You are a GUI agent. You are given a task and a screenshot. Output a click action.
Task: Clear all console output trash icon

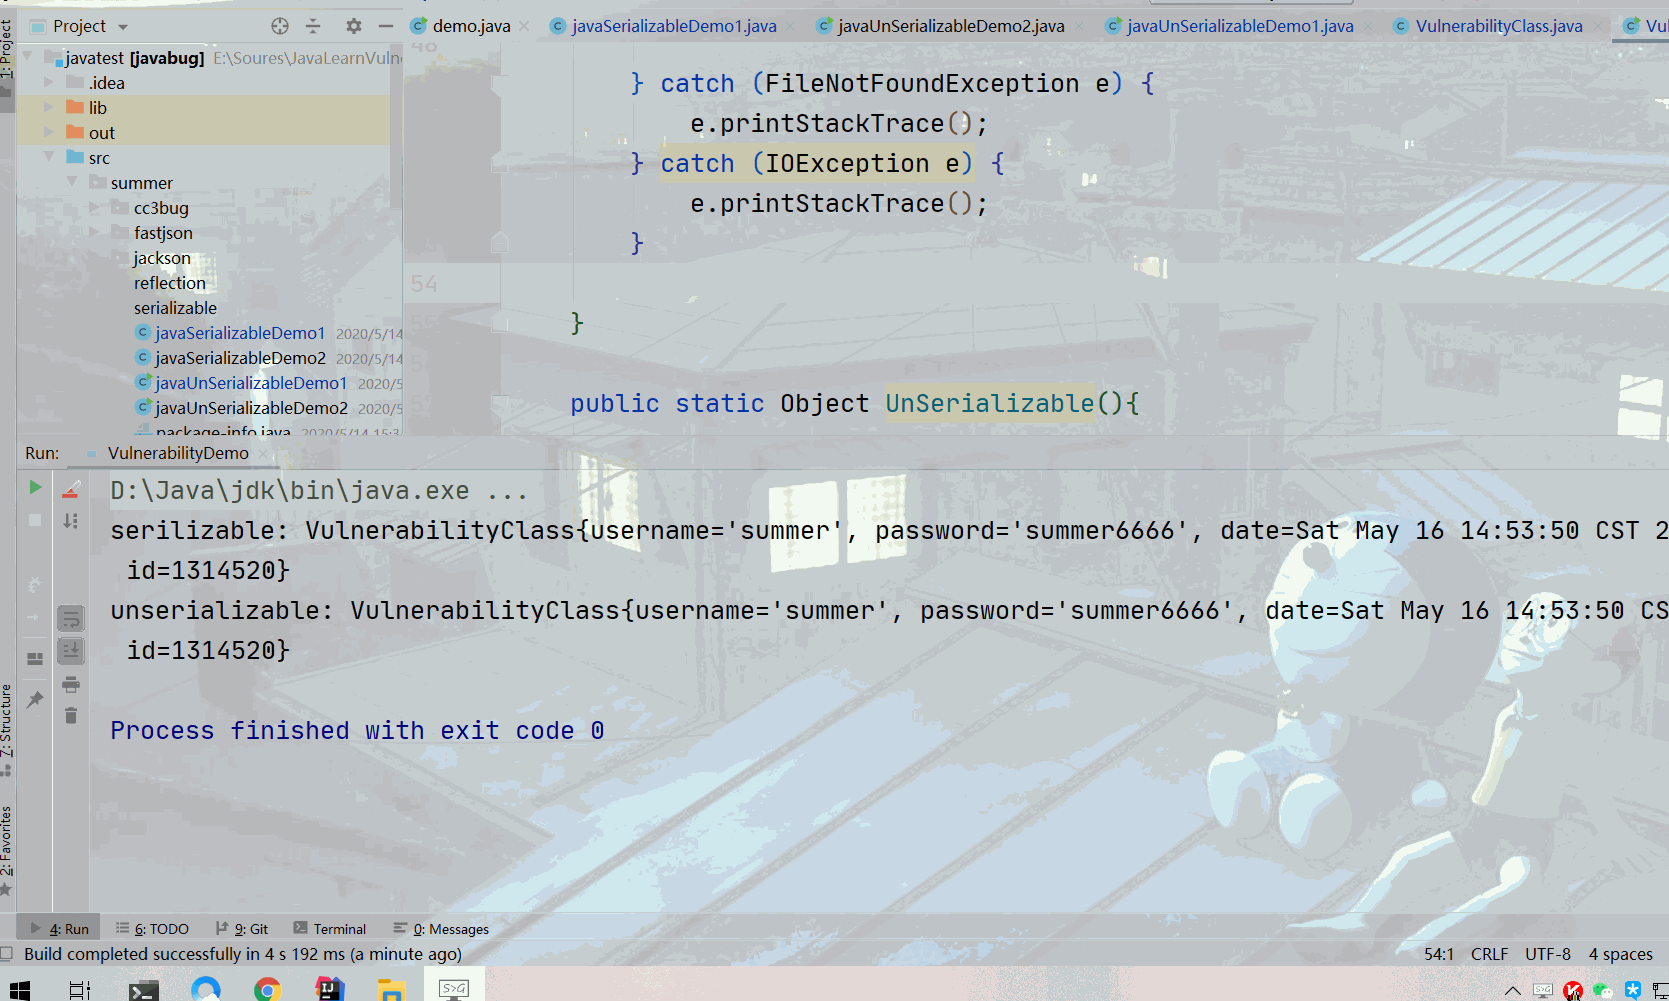[71, 716]
